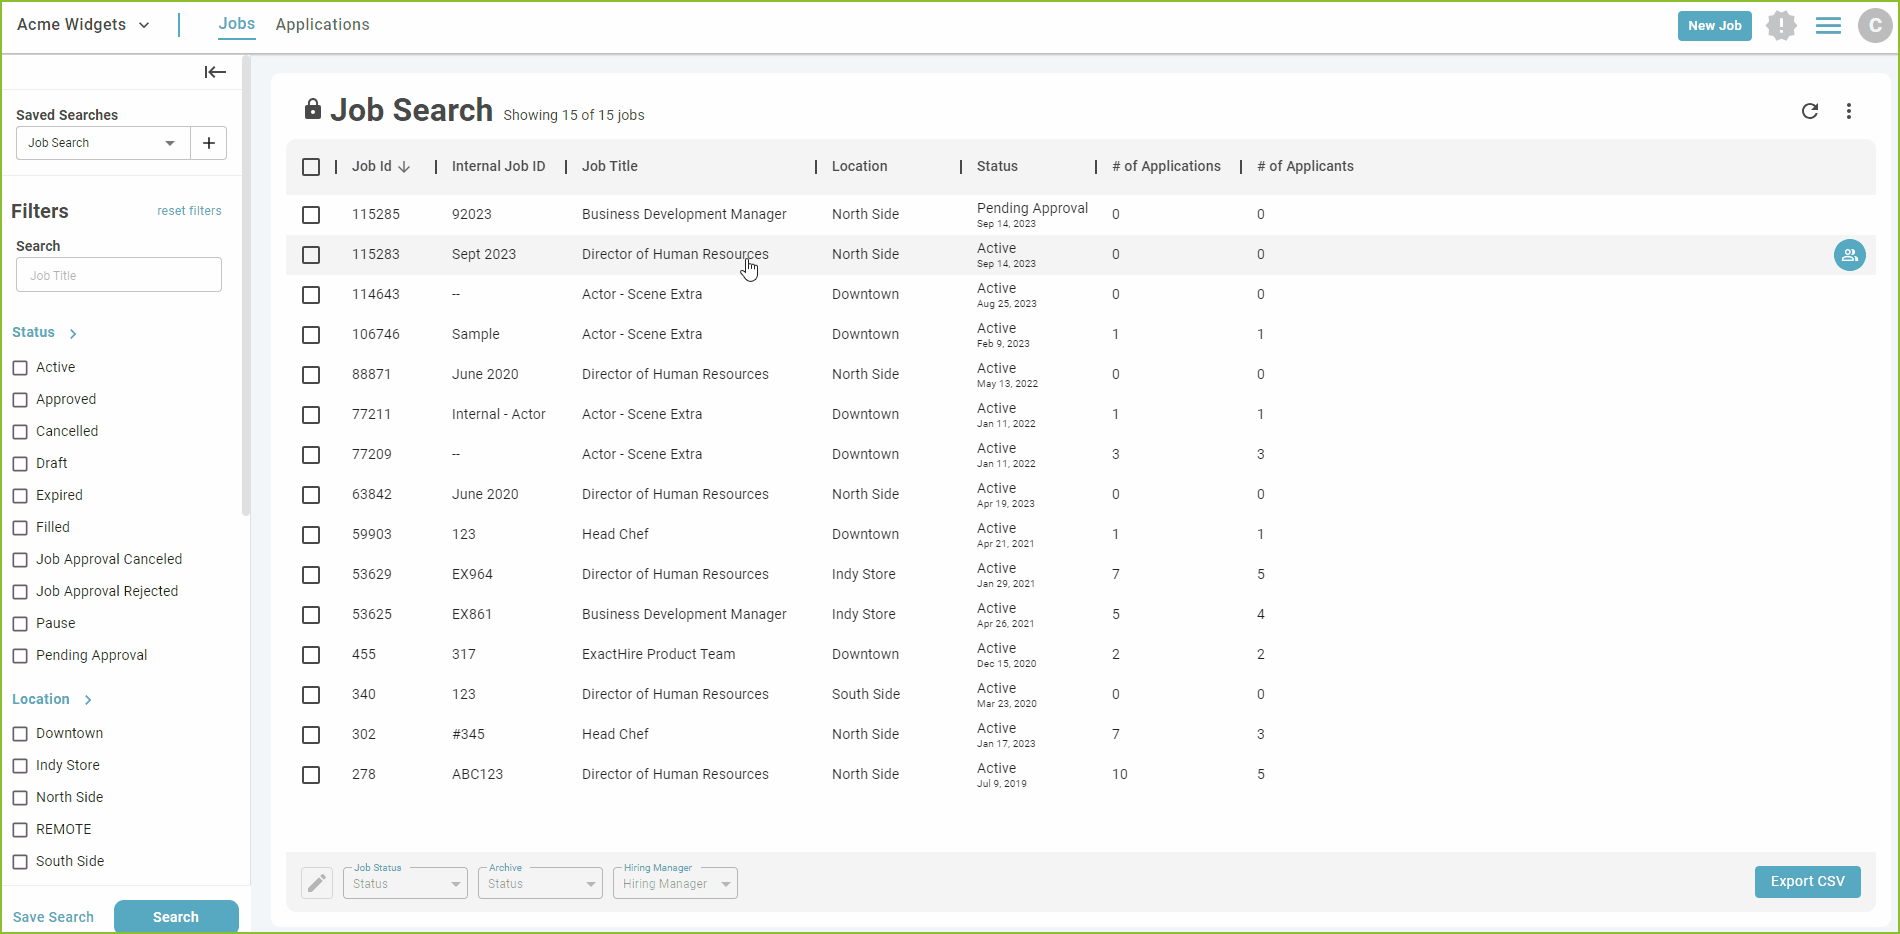Viewport: 1900px width, 934px height.
Task: Select job 115285 row checkbox
Action: click(311, 215)
